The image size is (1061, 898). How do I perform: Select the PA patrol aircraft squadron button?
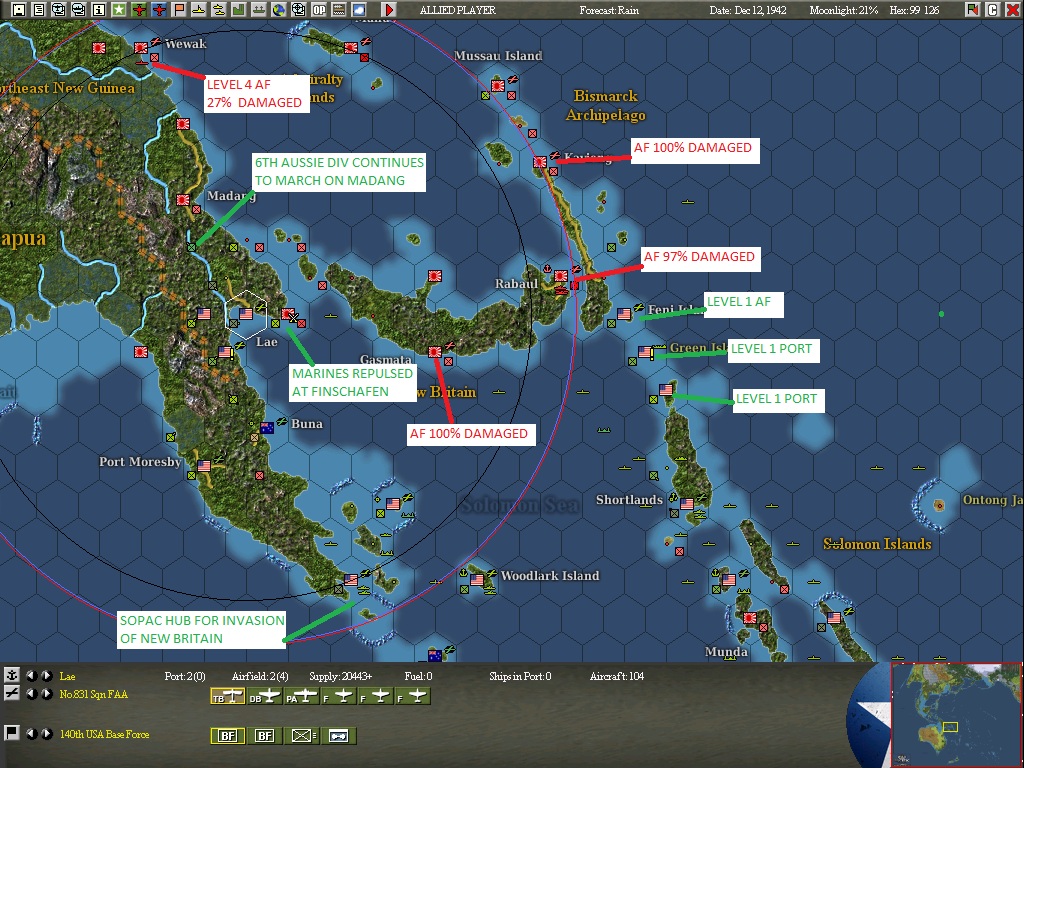pyautogui.click(x=302, y=696)
